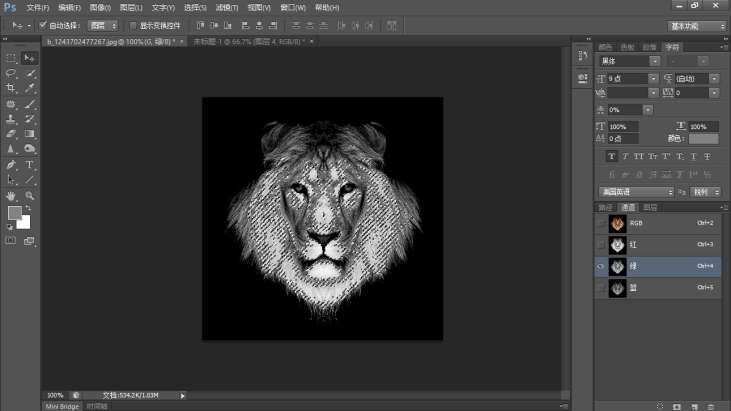Image resolution: width=731 pixels, height=411 pixels.
Task: Enable the 自动选择 checkbox
Action: point(43,25)
